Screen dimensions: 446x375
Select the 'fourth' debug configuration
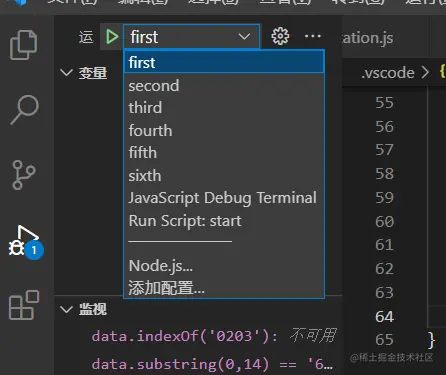click(224, 130)
